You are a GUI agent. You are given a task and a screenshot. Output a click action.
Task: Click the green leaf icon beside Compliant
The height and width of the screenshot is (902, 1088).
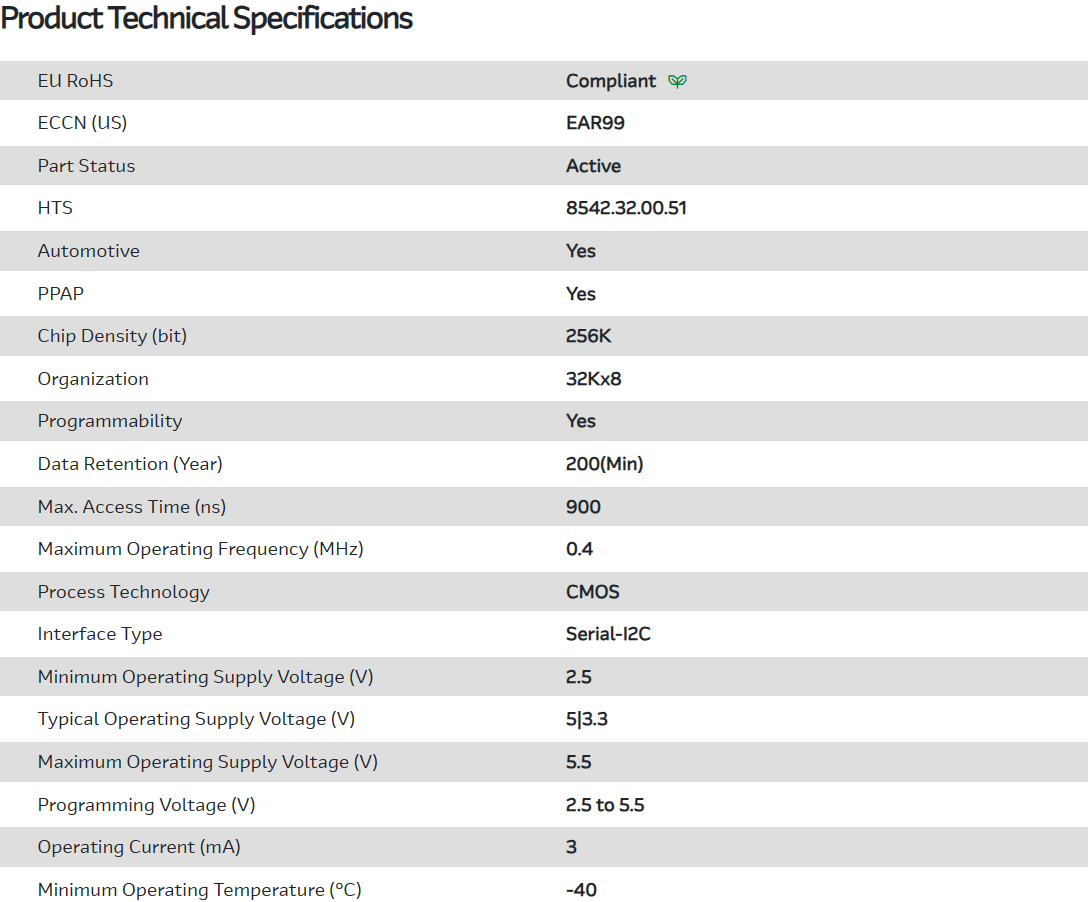click(677, 81)
